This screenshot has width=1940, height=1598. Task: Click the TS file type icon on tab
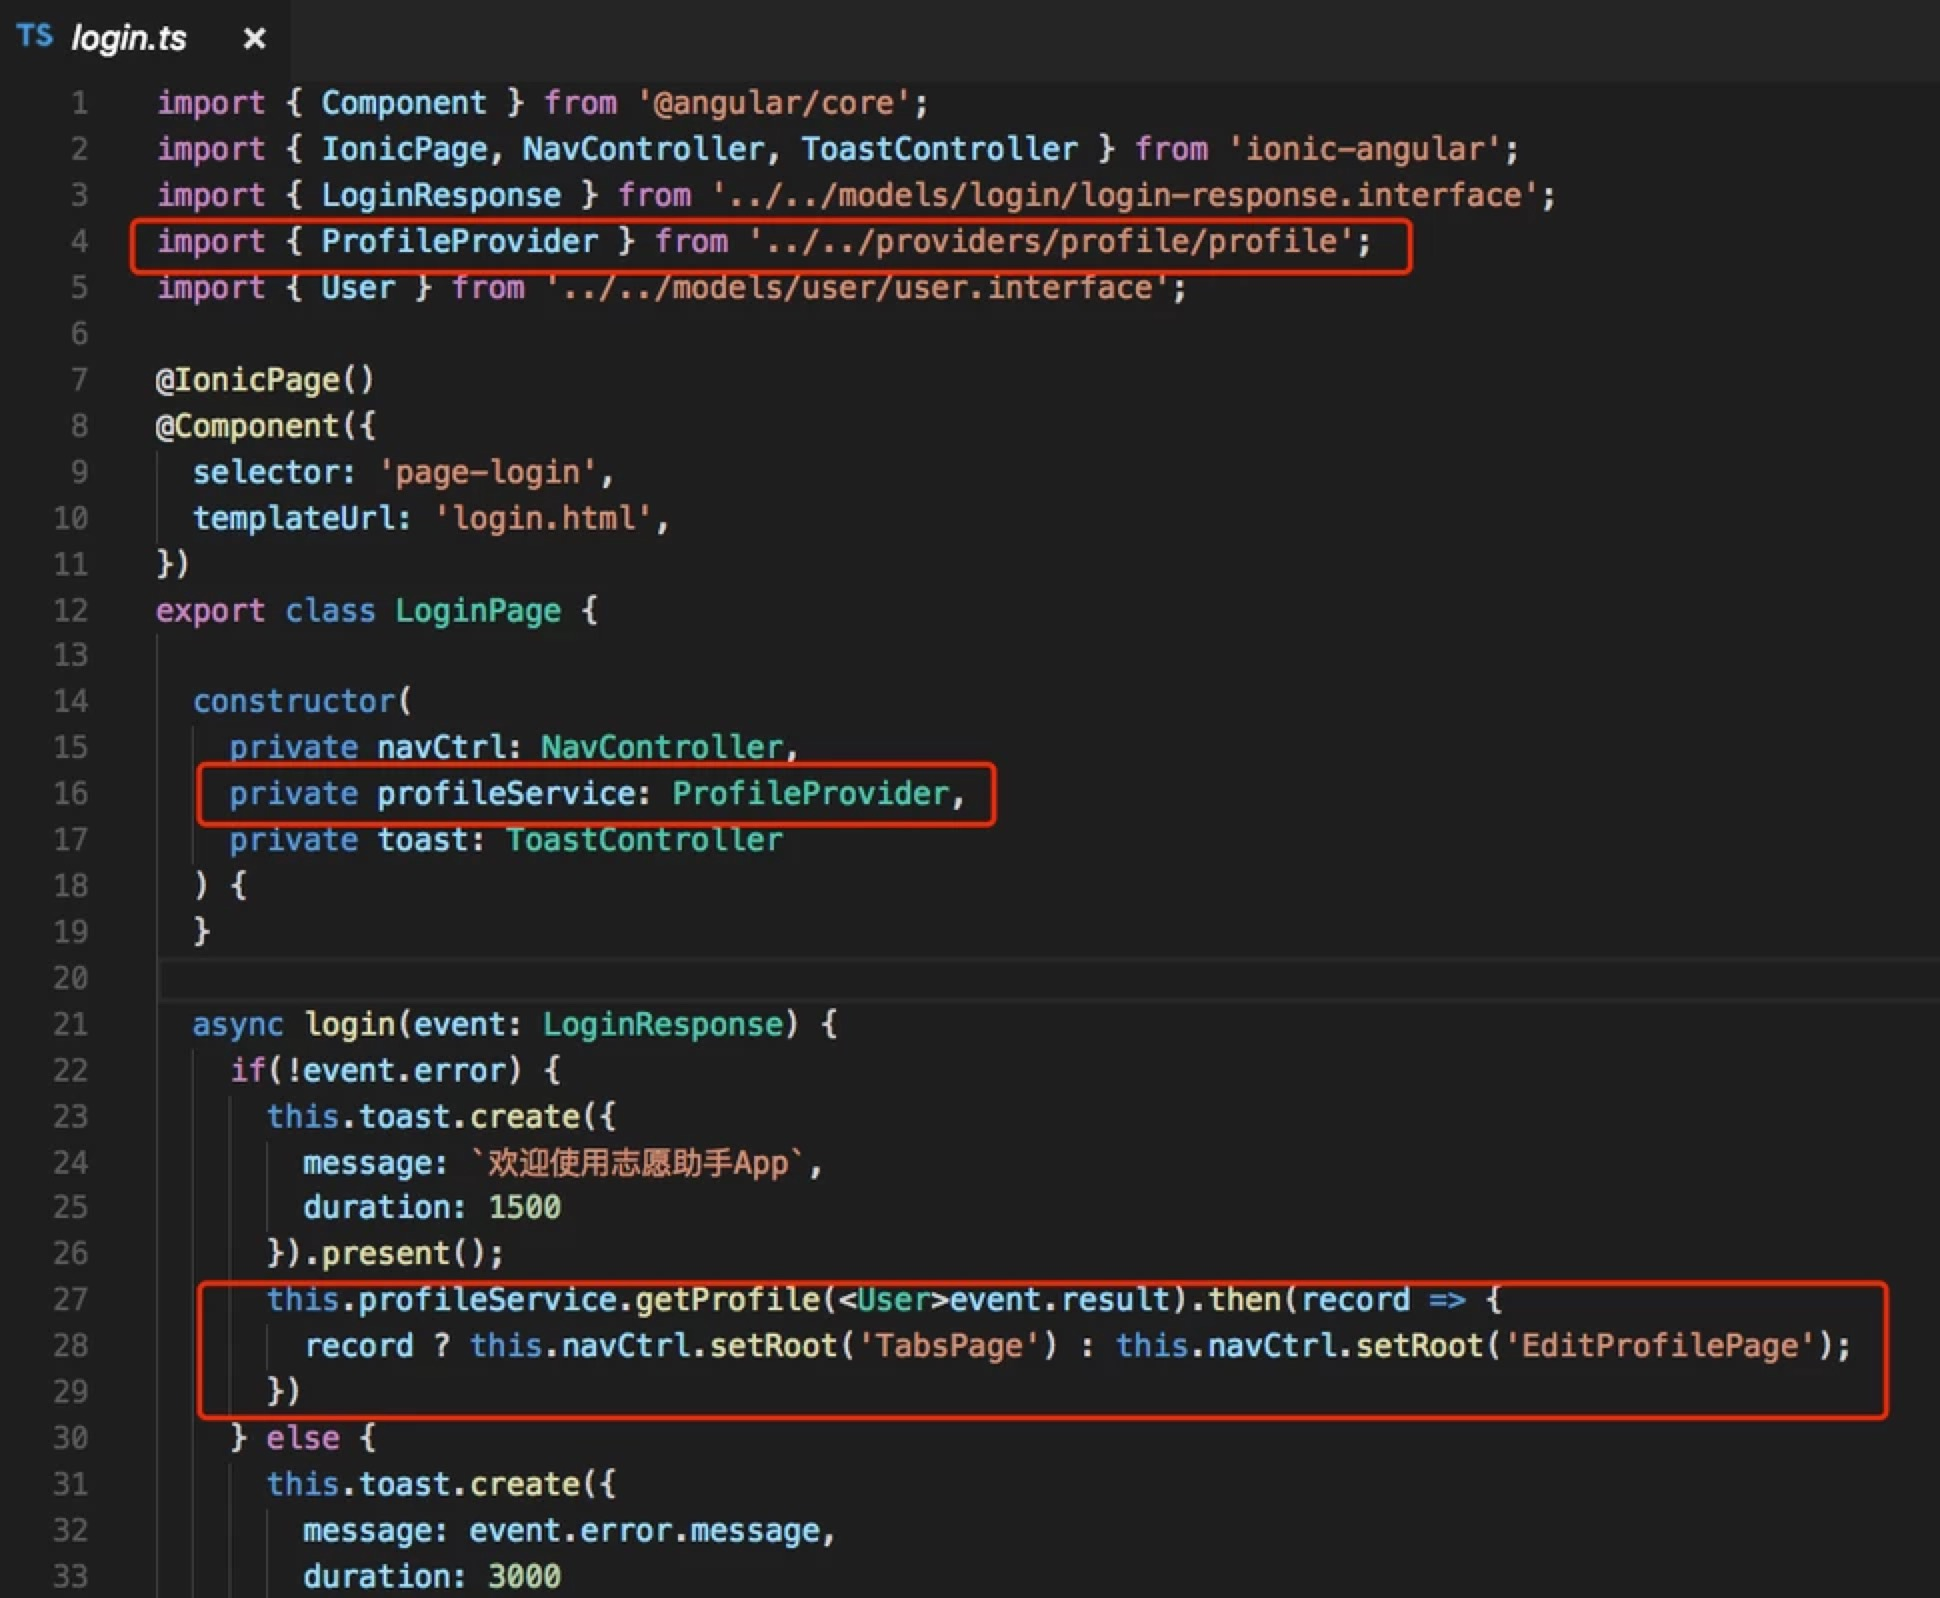pyautogui.click(x=35, y=37)
